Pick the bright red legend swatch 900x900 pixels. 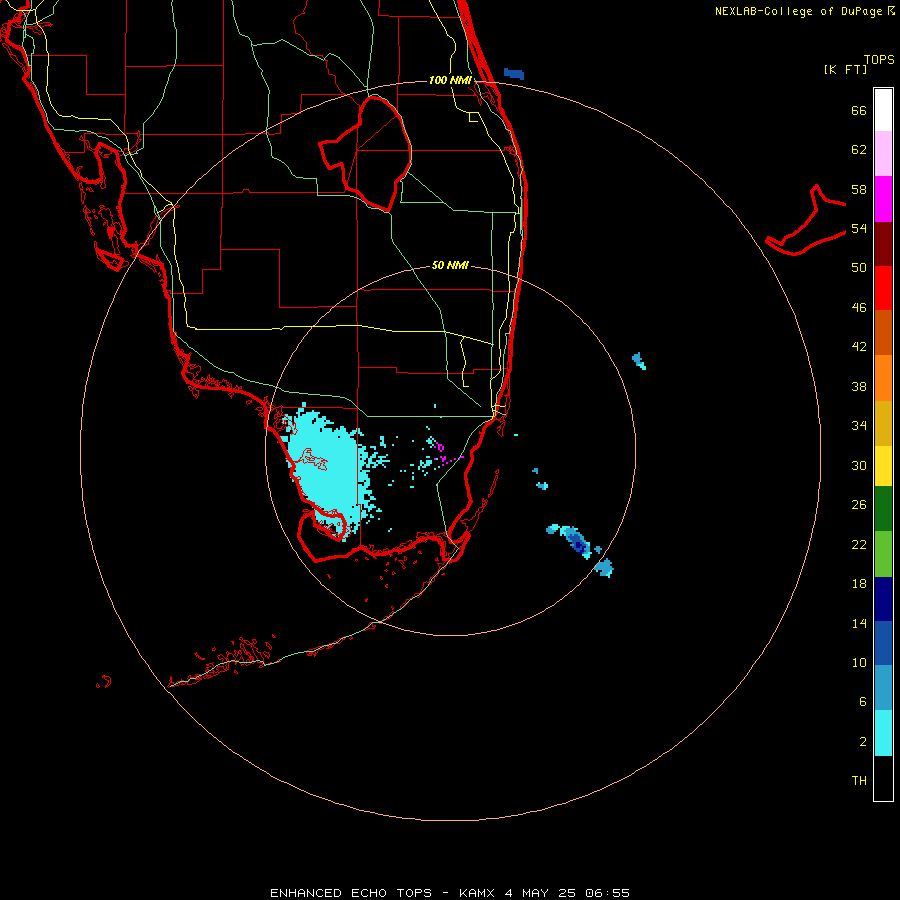point(883,288)
